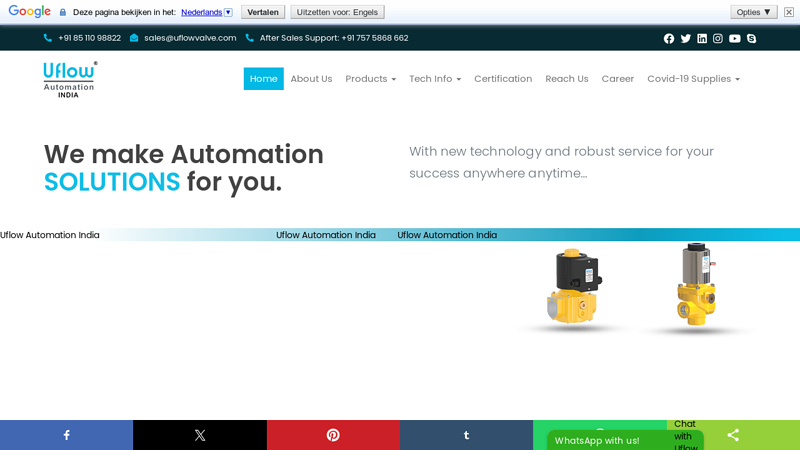The image size is (800, 450).
Task: Open the YouTube icon in the header
Action: point(735,38)
